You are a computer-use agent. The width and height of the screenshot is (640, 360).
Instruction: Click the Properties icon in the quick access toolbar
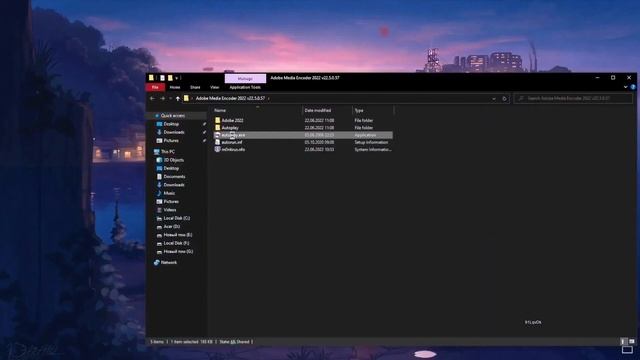click(162, 78)
